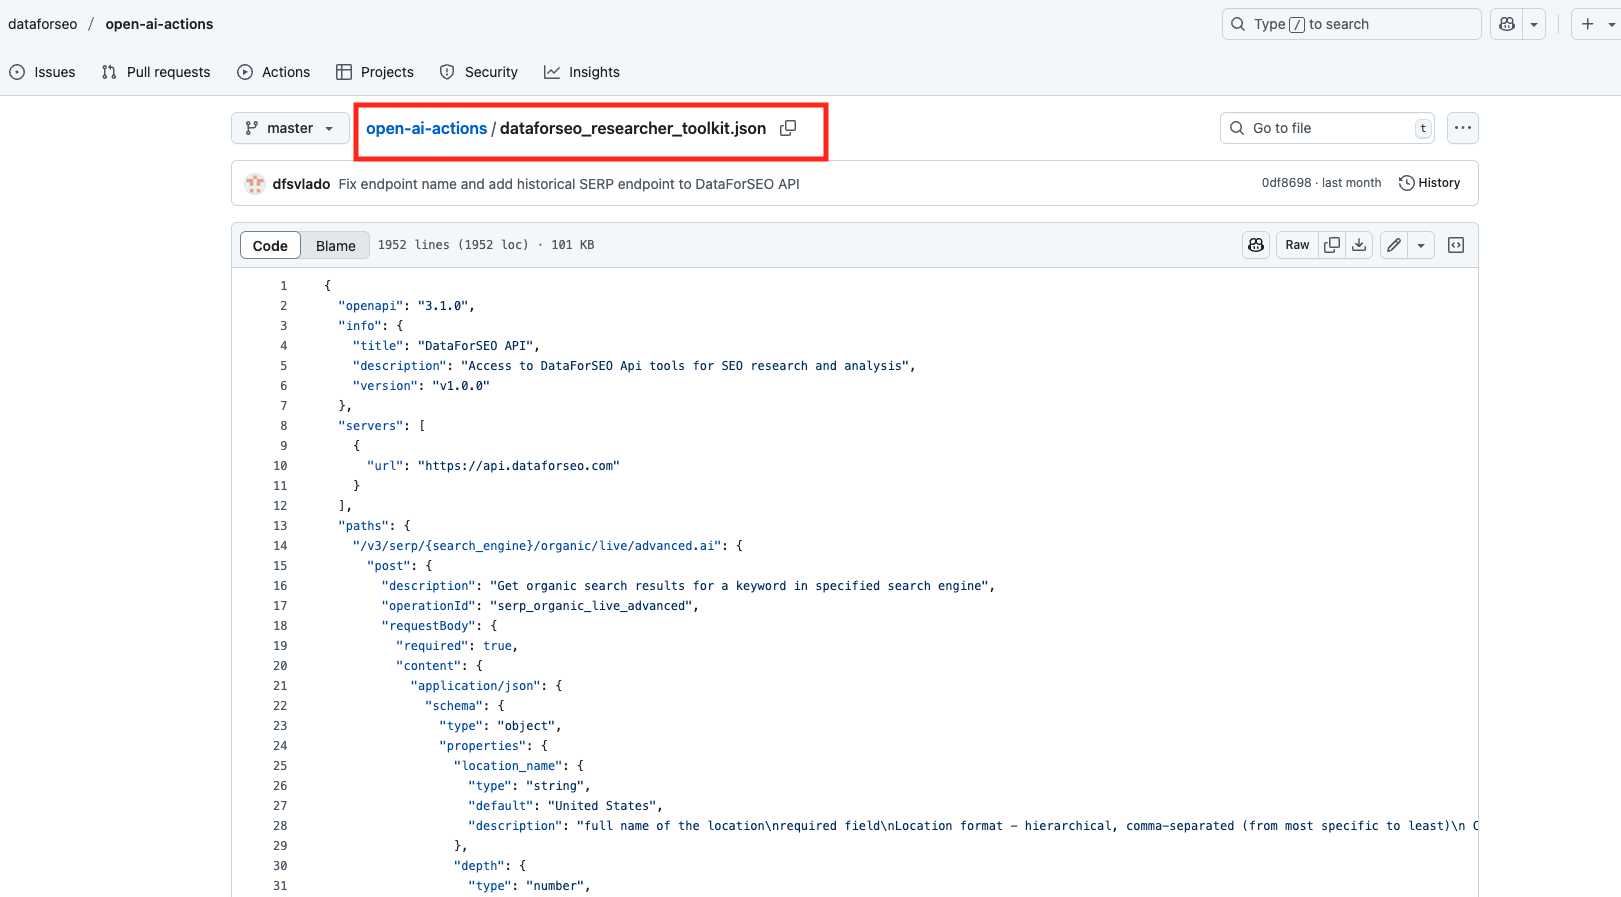Click the "DataForSEO API" title value
The image size is (1621, 897).
click(475, 346)
